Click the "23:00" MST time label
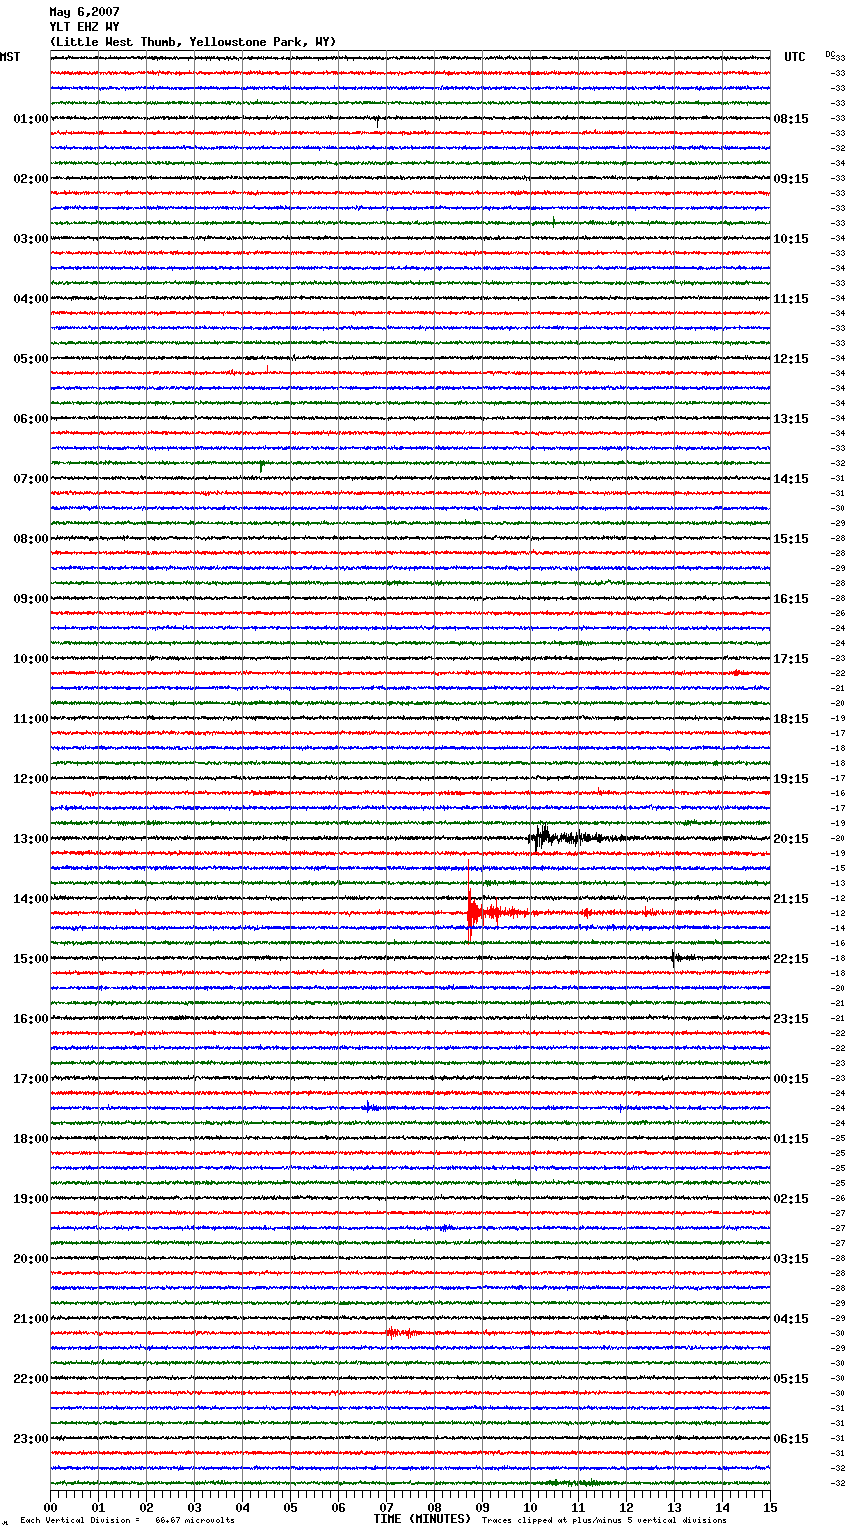This screenshot has height=1534, width=850. pyautogui.click(x=31, y=1439)
